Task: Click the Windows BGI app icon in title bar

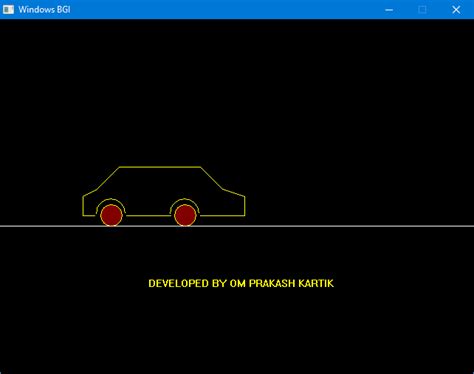Action: click(8, 9)
